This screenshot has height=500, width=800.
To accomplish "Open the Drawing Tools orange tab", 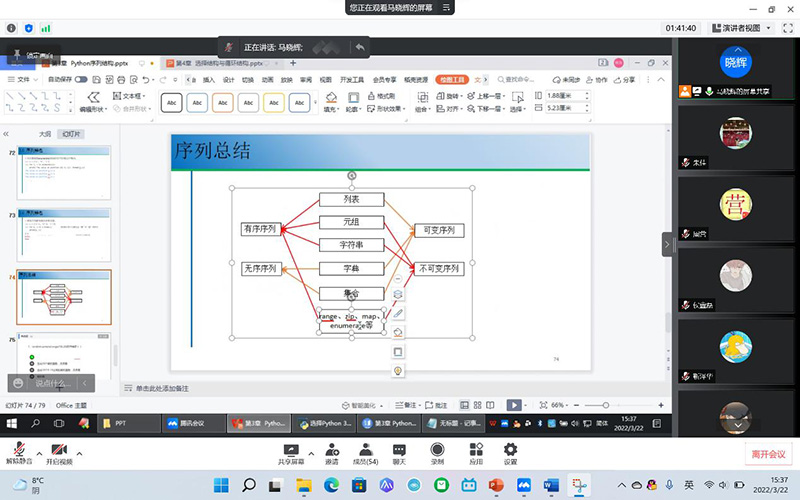I will click(x=452, y=80).
